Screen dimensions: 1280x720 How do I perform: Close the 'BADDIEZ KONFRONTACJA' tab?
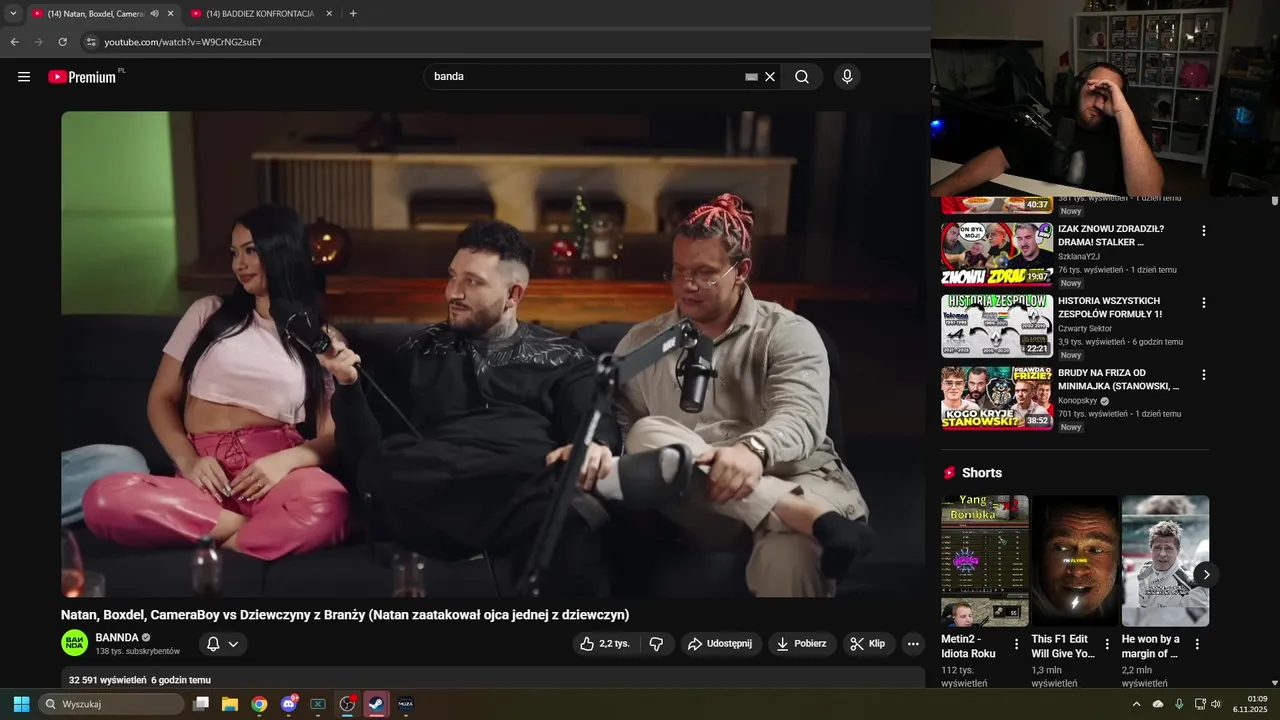coord(329,13)
